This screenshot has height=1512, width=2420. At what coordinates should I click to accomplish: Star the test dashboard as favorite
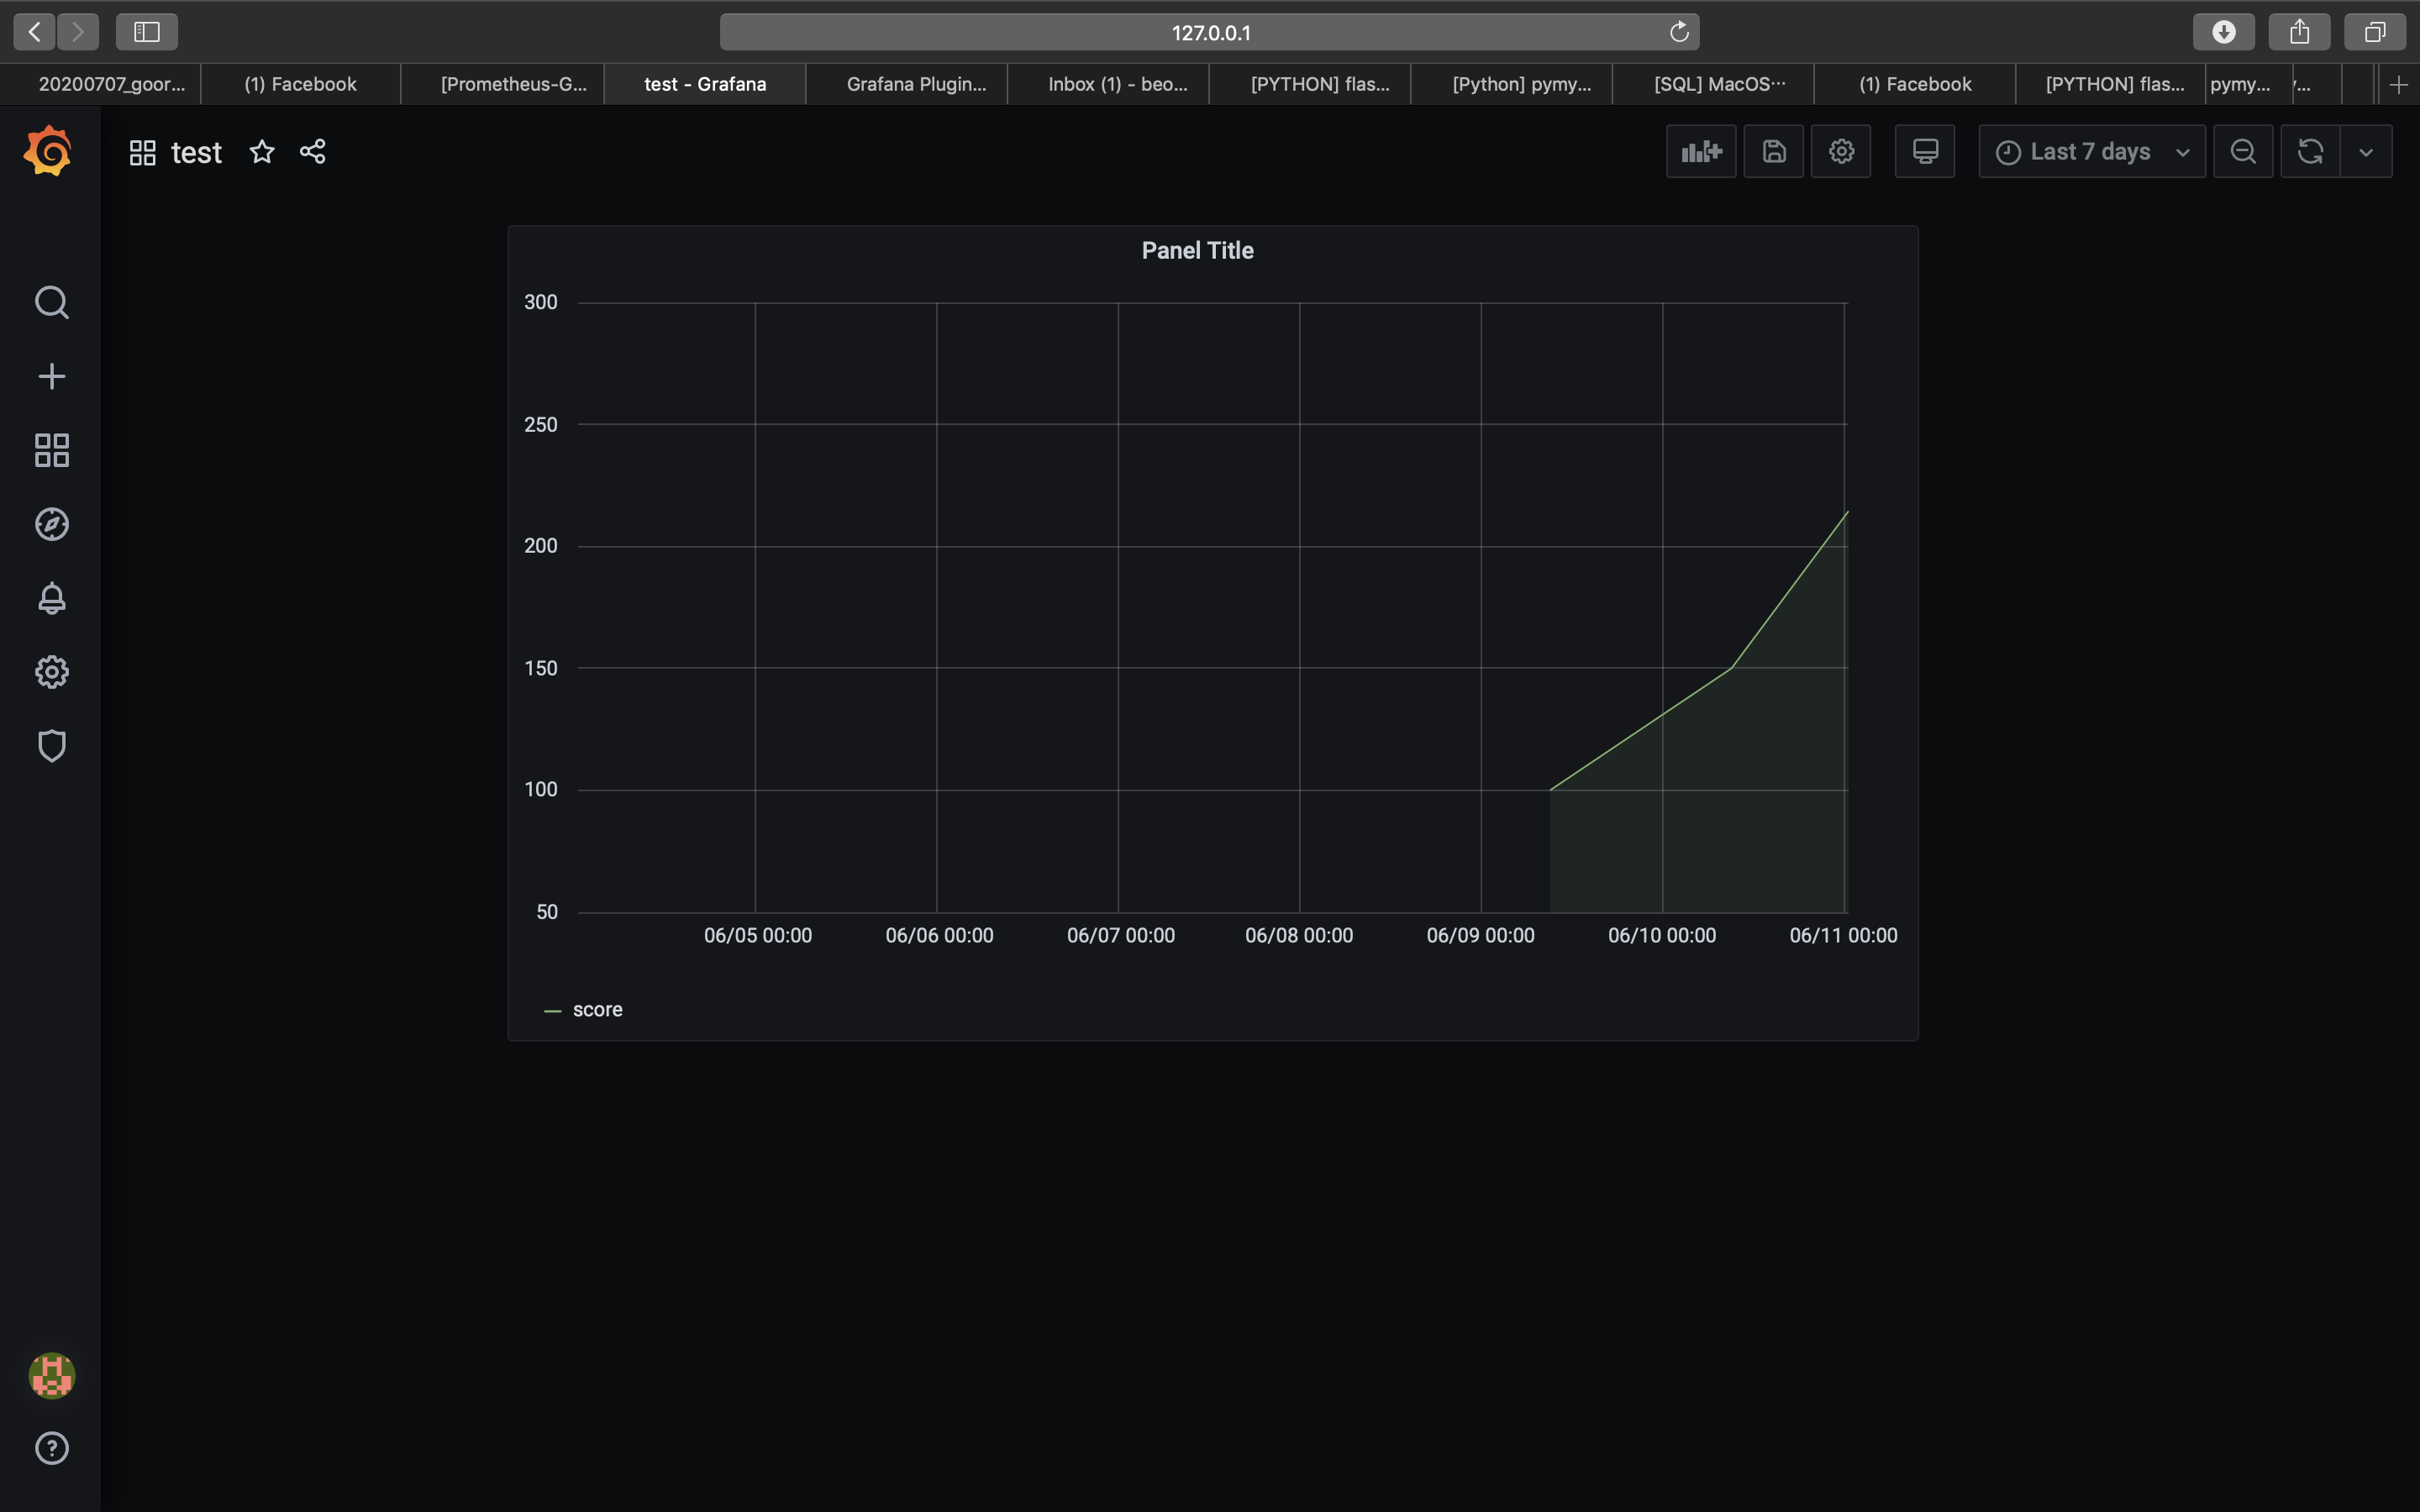[x=262, y=151]
